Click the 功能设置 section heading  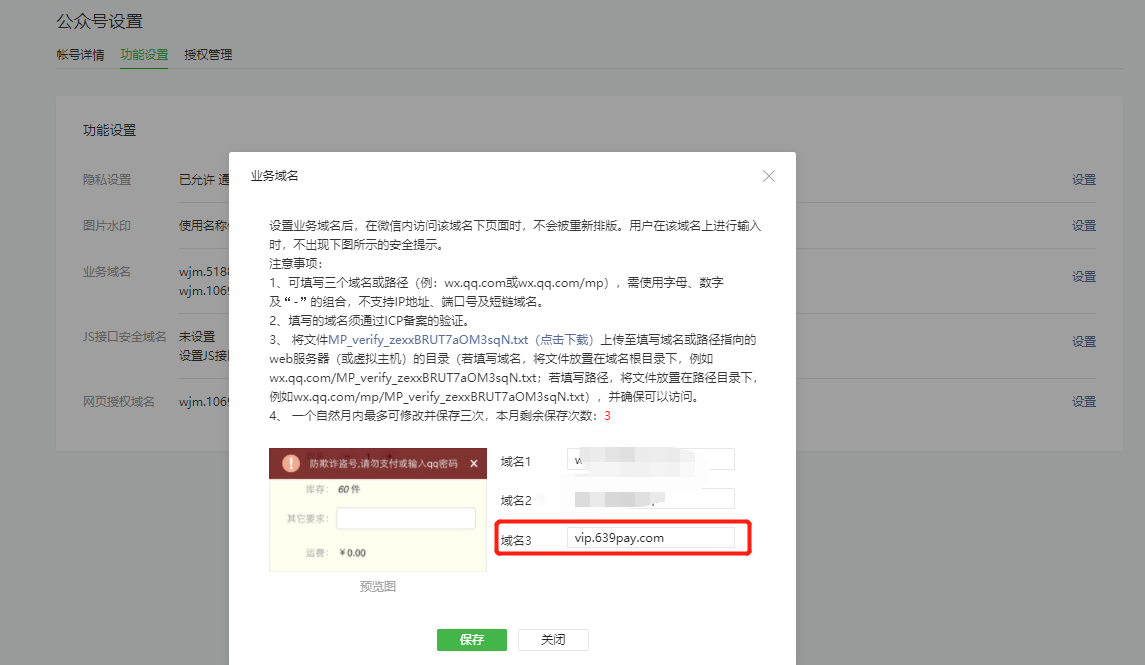click(x=110, y=130)
